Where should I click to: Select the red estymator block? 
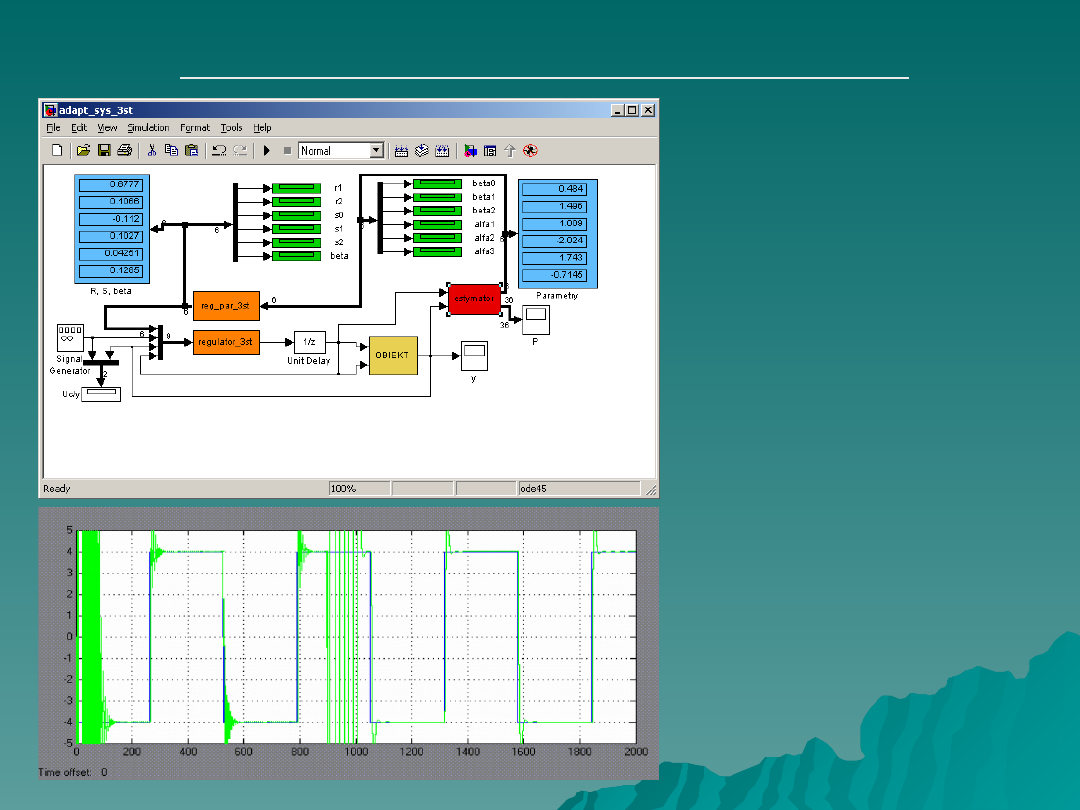[x=474, y=299]
